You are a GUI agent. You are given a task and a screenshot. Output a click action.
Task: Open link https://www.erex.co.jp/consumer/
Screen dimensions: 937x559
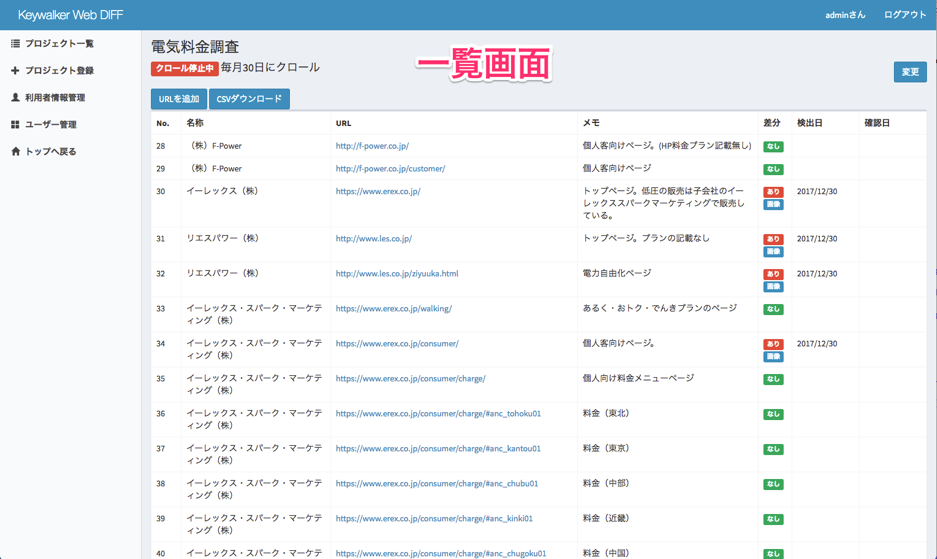click(x=397, y=344)
